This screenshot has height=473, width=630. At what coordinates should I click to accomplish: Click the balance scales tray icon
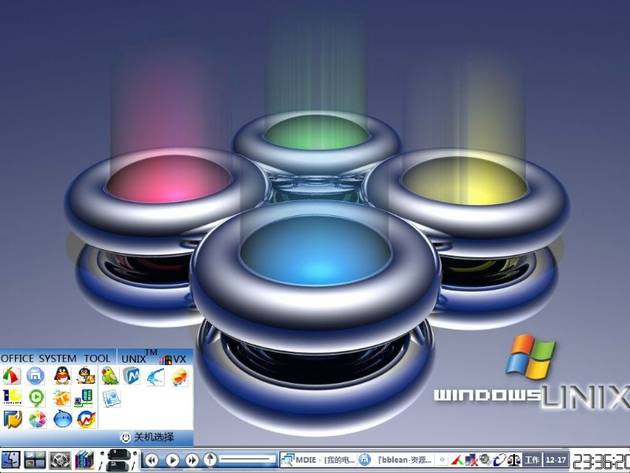click(x=515, y=460)
